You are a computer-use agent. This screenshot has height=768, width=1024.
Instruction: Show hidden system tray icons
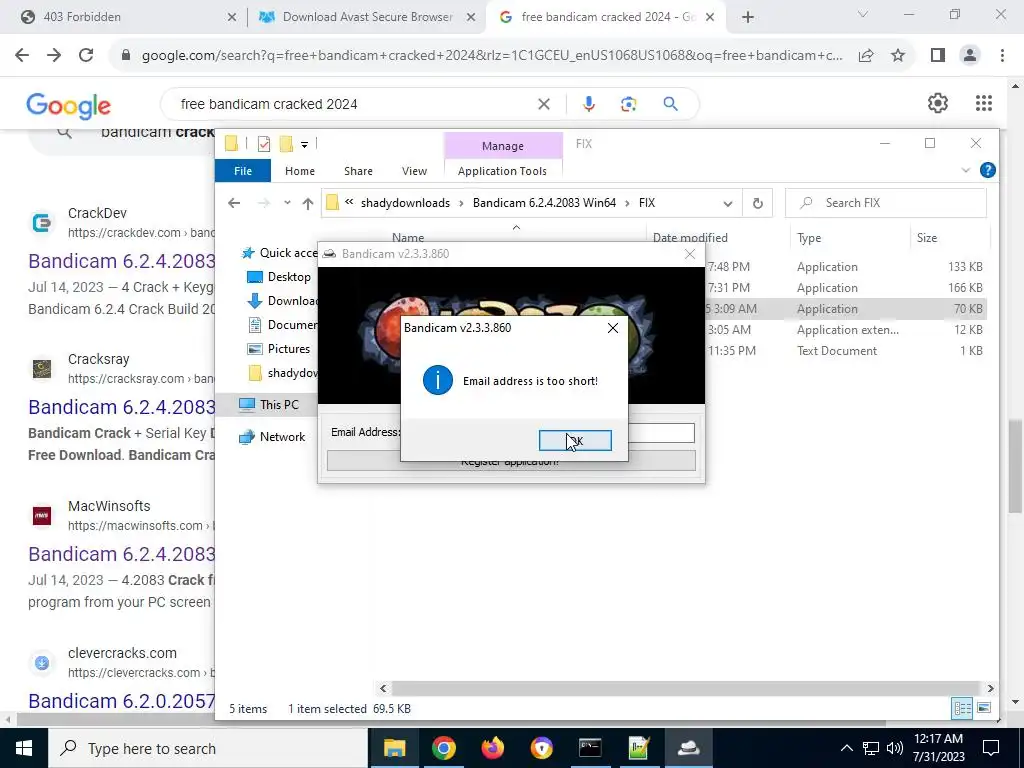coord(846,748)
